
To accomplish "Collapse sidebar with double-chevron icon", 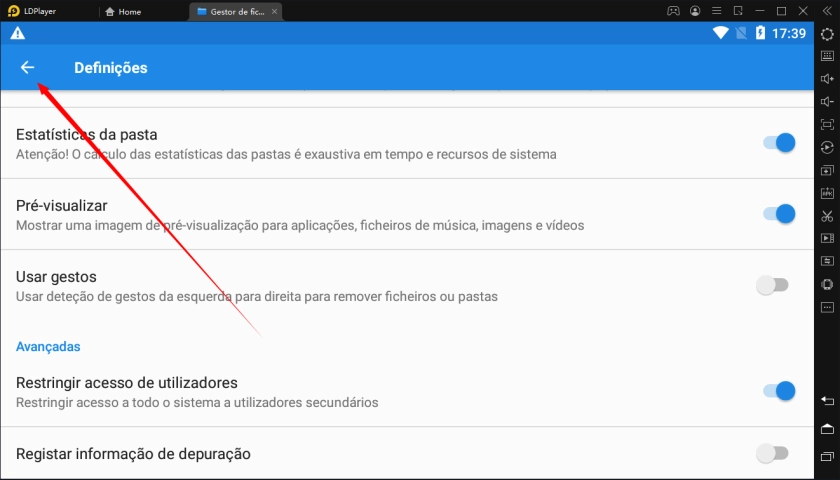I will [827, 11].
